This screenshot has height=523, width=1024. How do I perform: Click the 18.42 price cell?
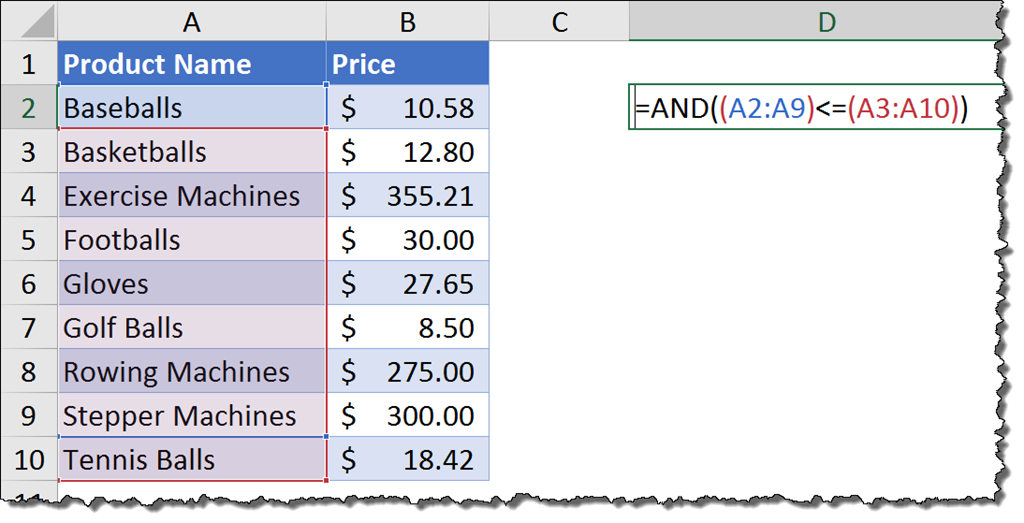[407, 460]
